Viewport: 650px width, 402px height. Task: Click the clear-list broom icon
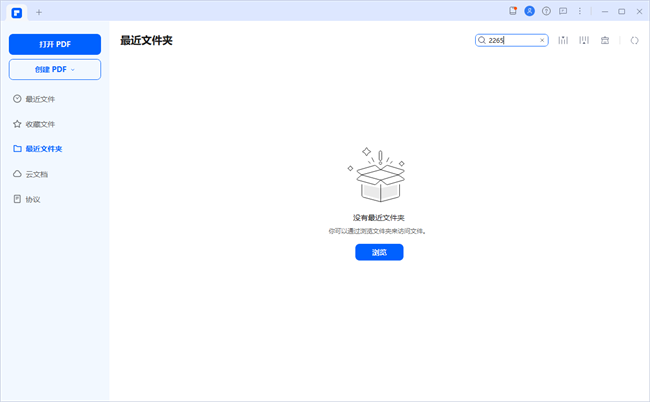click(x=605, y=40)
